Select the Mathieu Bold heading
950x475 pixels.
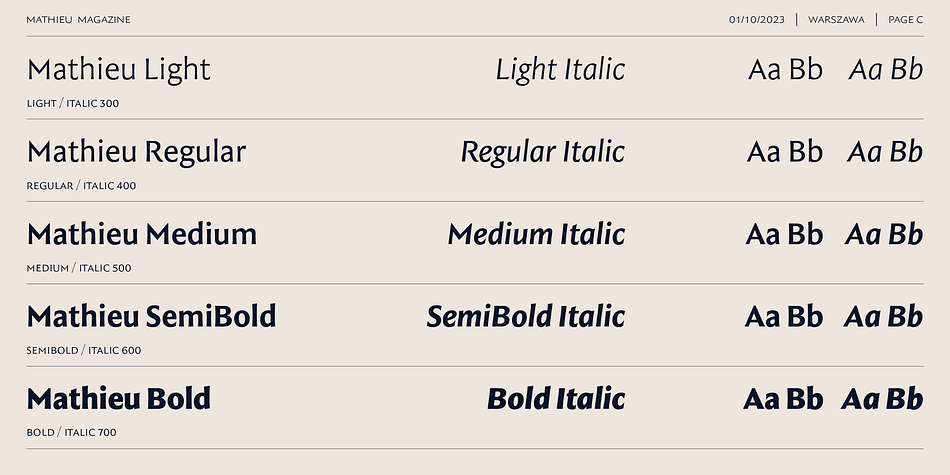(119, 399)
